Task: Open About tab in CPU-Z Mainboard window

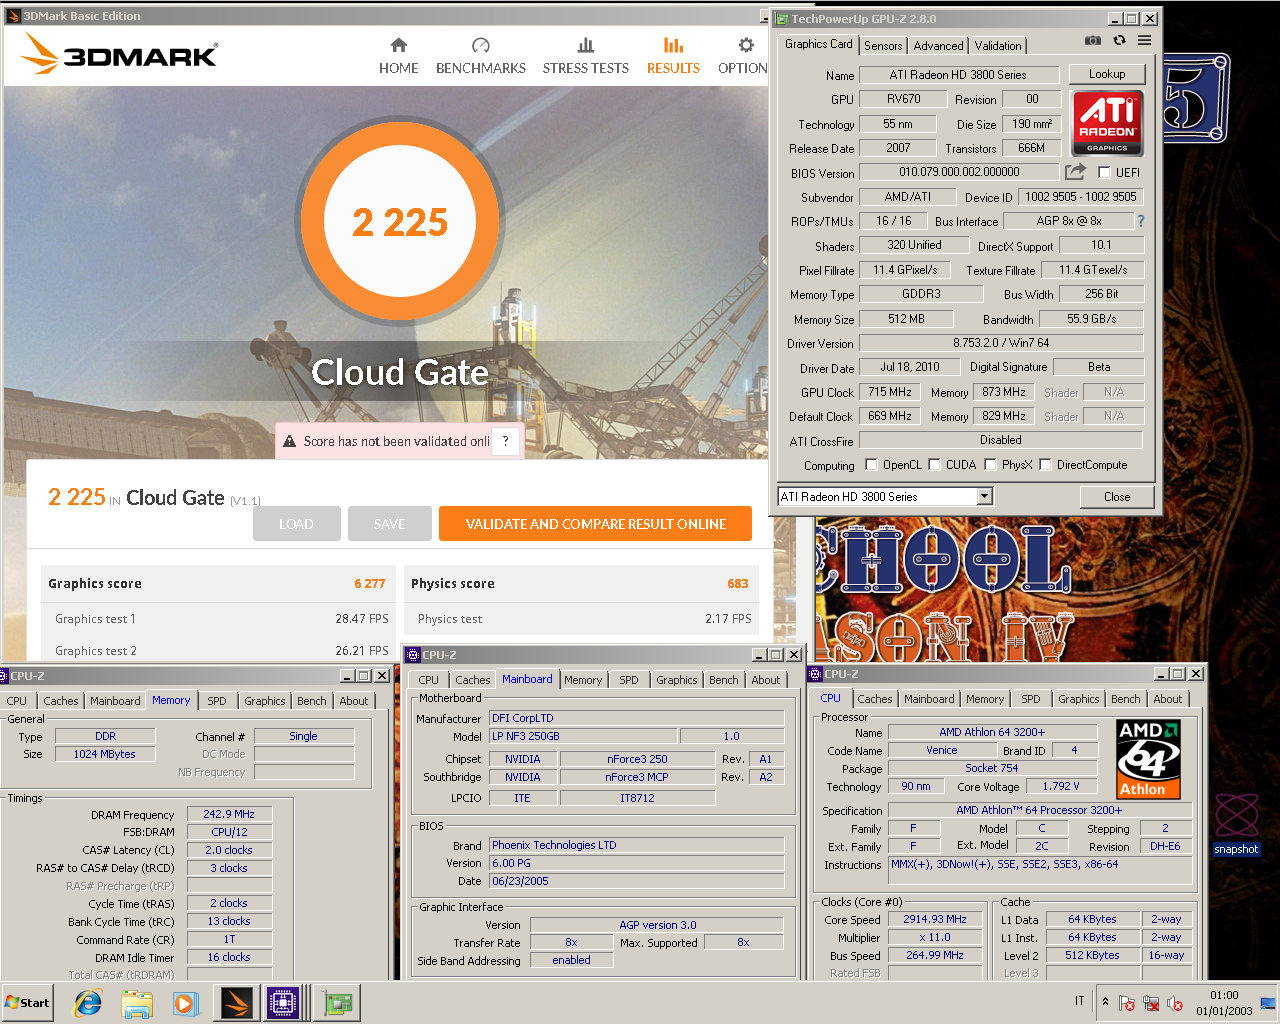Action: point(766,680)
